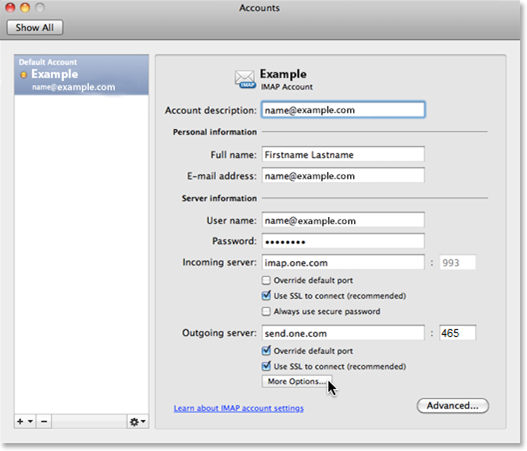Click the Incoming server field imap.one.com
This screenshot has height=451, width=527.
(343, 262)
